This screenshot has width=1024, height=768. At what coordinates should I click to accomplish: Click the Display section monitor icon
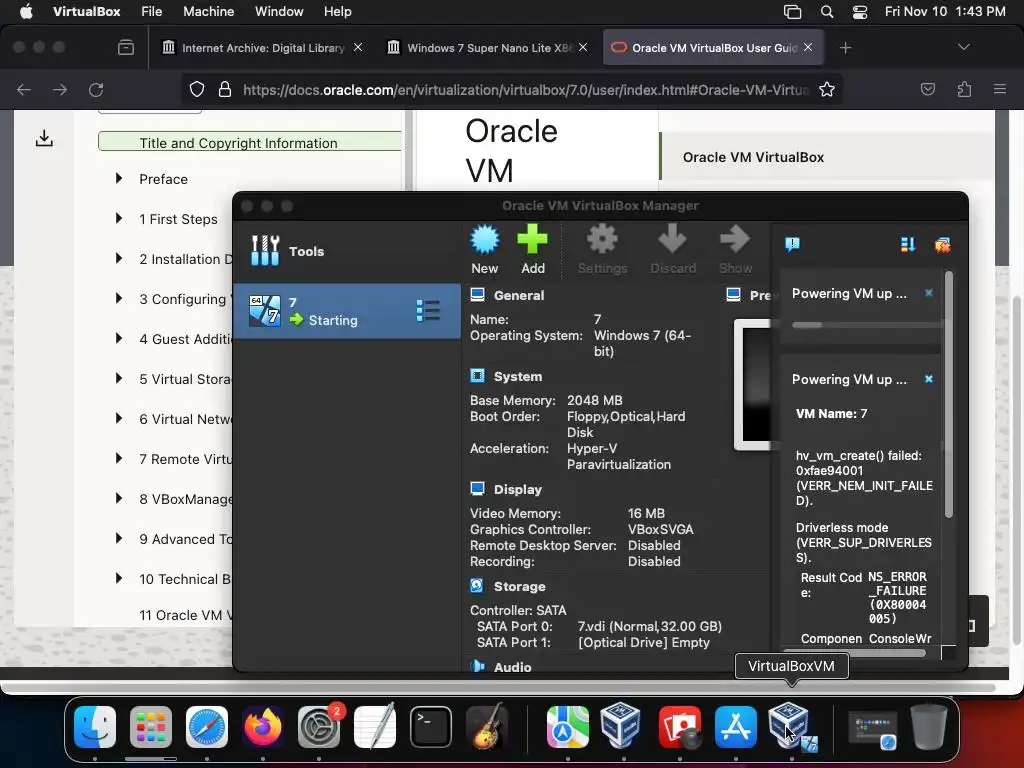click(477, 489)
